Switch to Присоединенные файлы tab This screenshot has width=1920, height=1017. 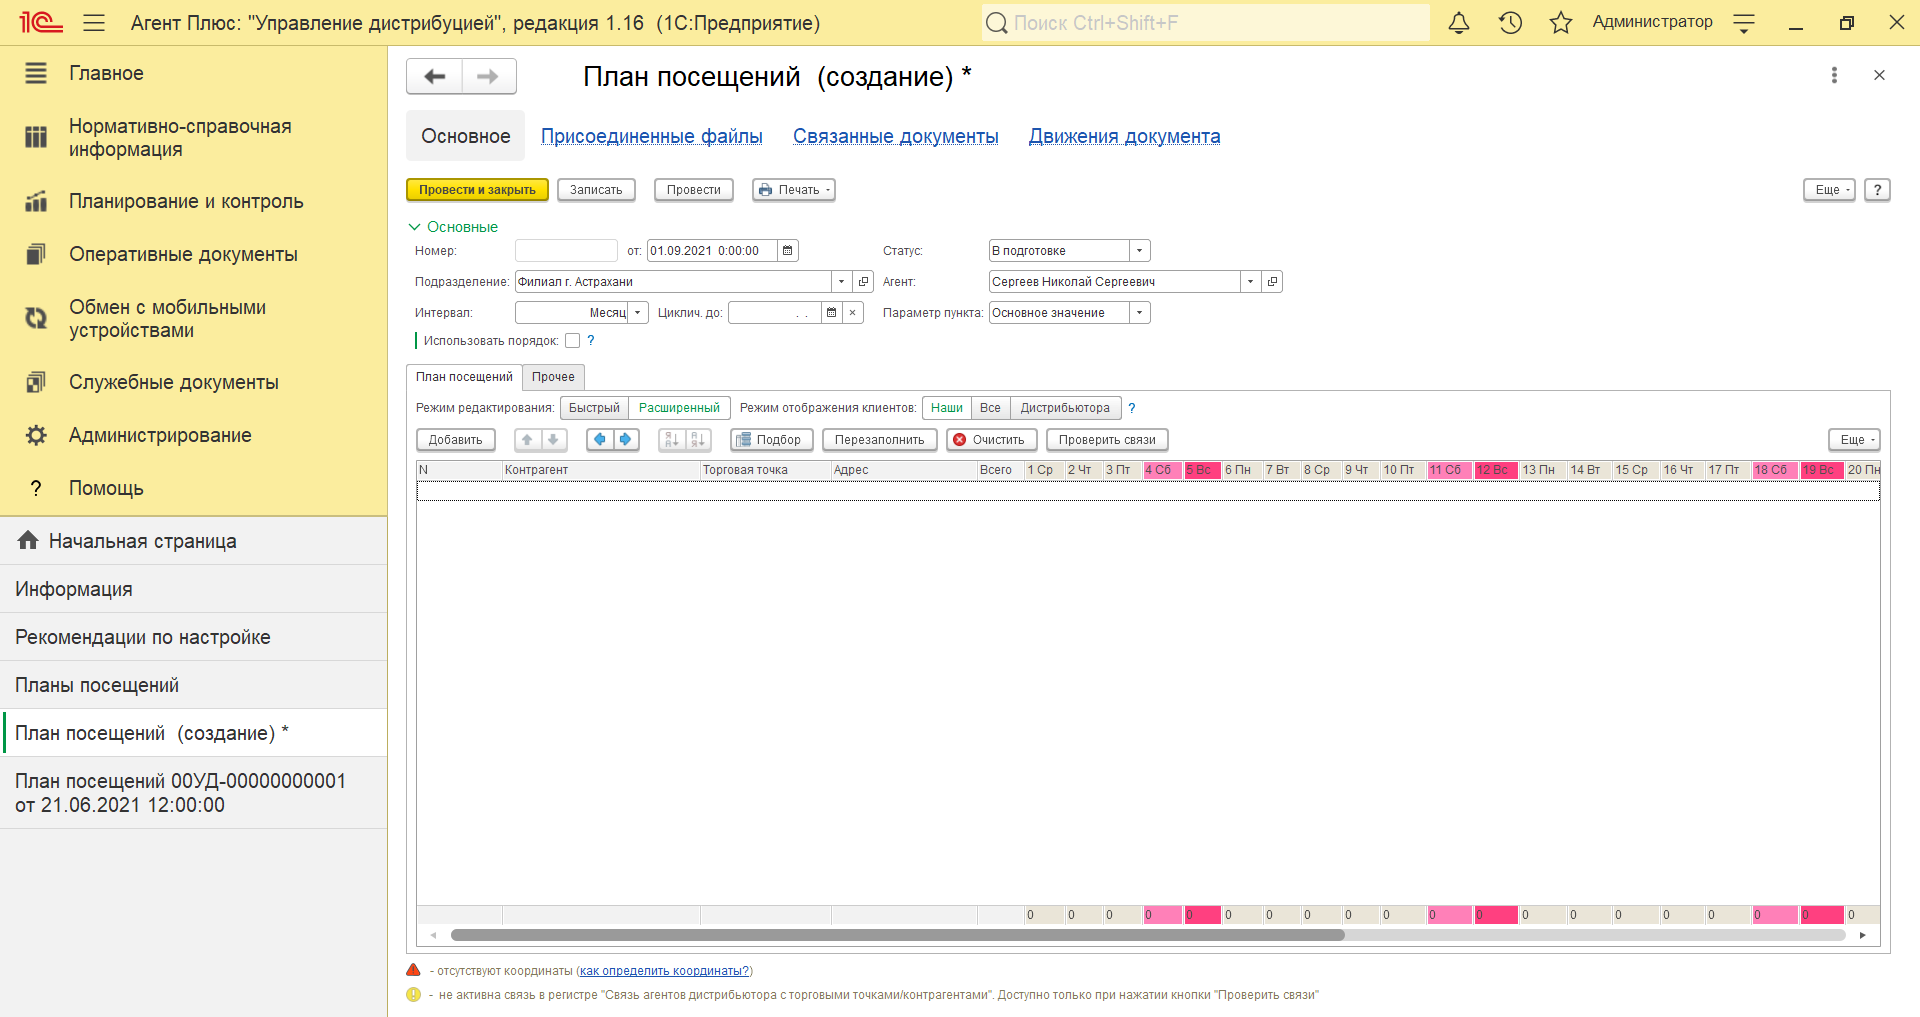coord(652,136)
